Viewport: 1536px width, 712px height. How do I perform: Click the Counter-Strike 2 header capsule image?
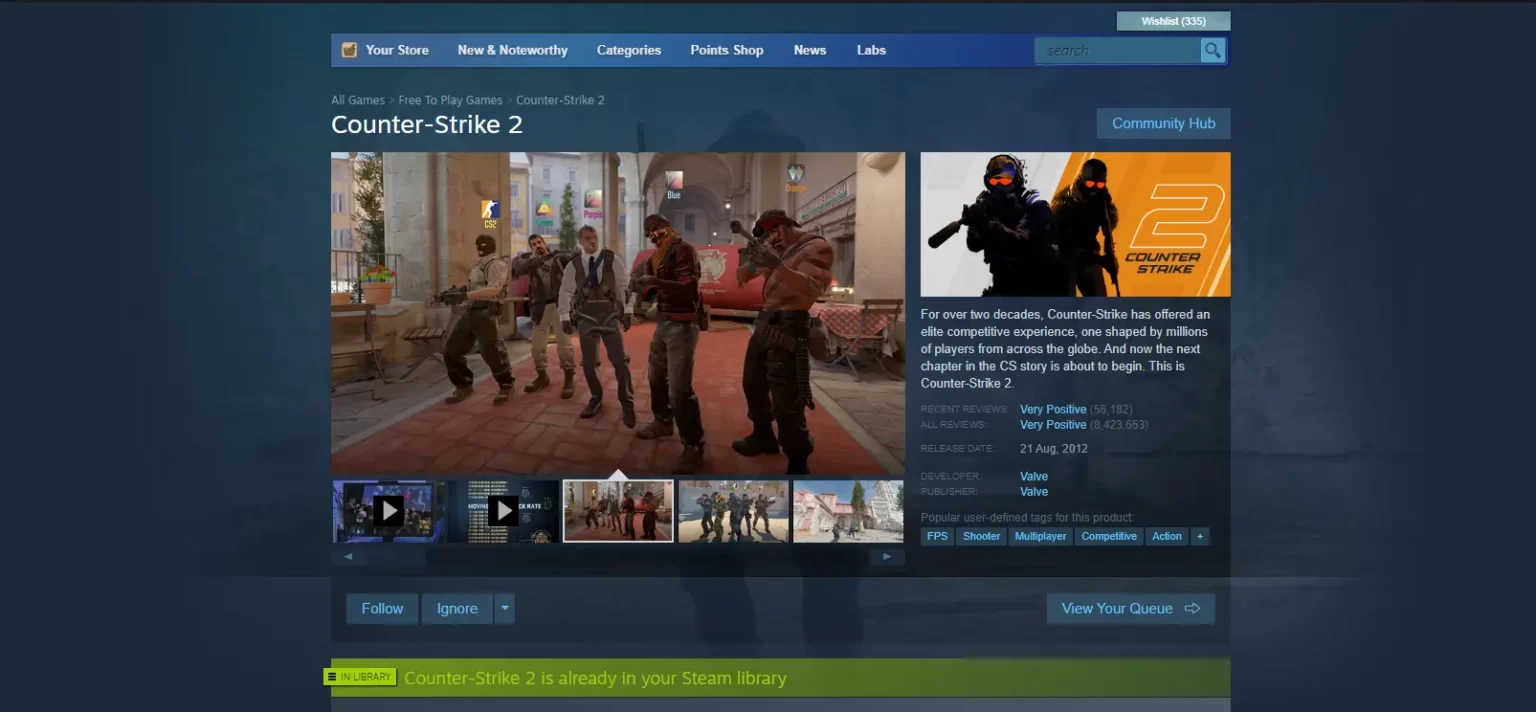1075,224
